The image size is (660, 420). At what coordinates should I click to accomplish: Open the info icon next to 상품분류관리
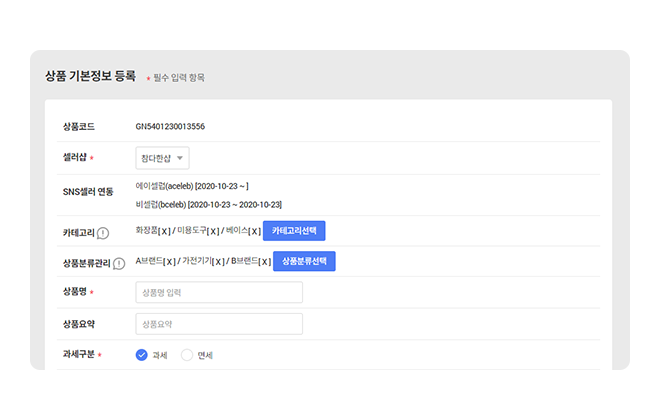(119, 263)
